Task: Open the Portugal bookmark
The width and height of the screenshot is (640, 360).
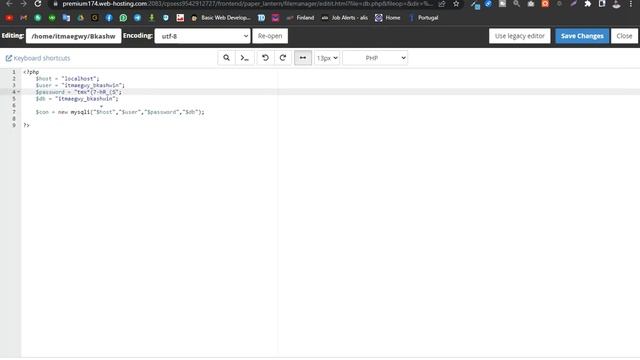Action: 423,18
